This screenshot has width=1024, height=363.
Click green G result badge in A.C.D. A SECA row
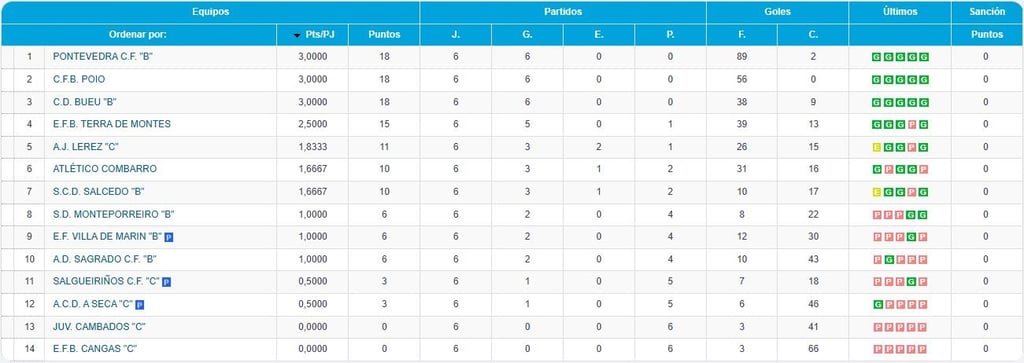[877, 304]
